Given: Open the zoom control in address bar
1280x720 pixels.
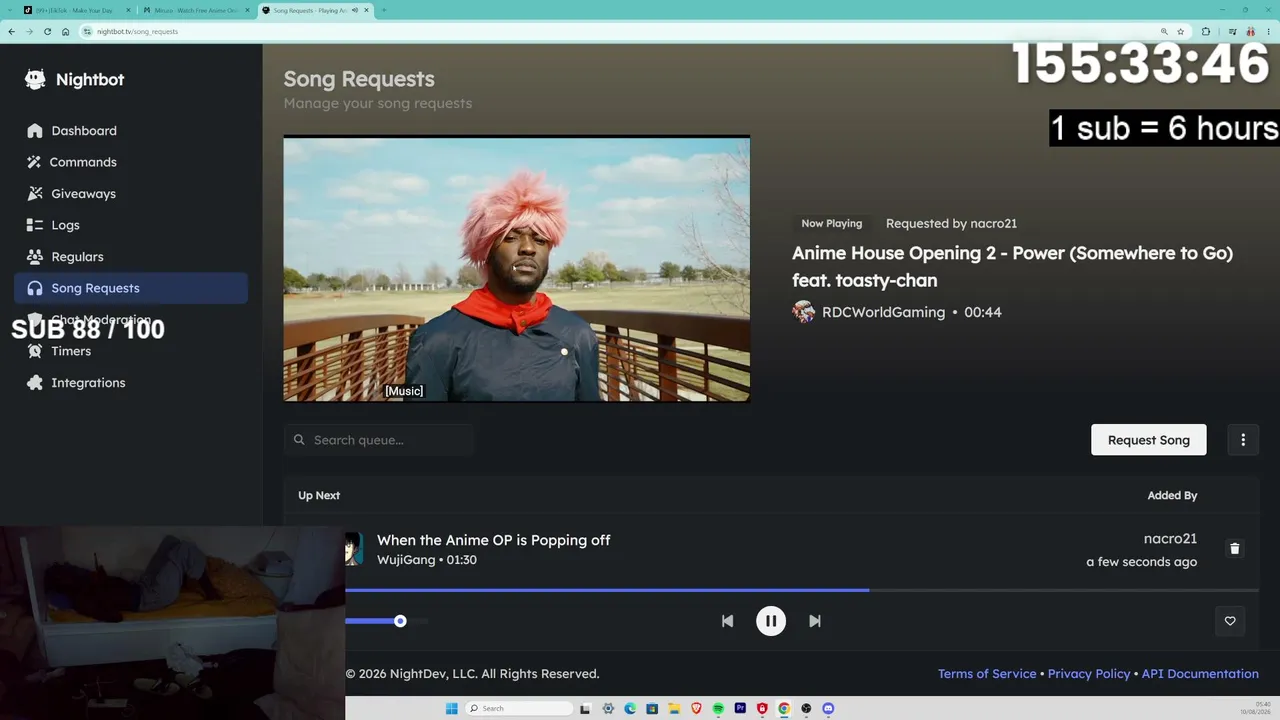Looking at the screenshot, I should point(1164,31).
